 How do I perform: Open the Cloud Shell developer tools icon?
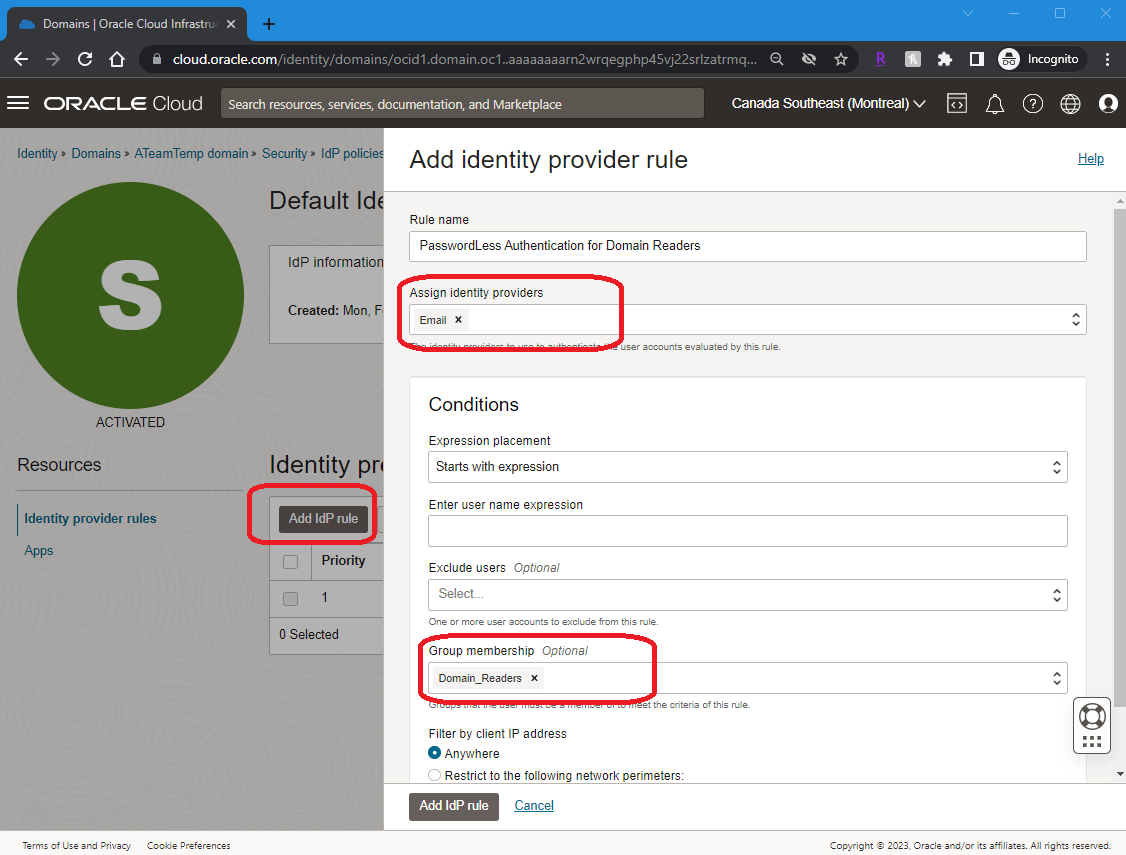point(957,103)
